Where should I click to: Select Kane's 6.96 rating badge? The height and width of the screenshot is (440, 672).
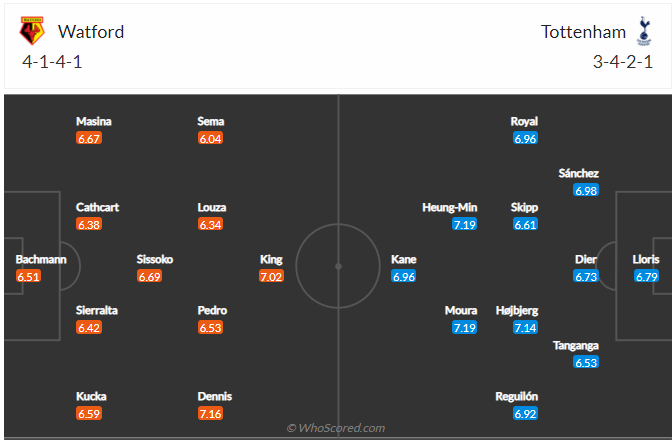[x=404, y=276]
